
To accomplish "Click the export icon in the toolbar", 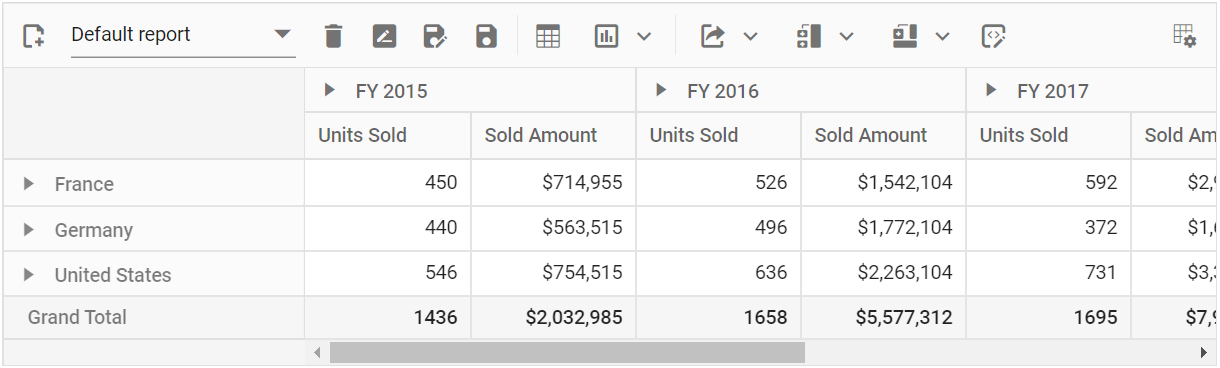I will point(712,37).
